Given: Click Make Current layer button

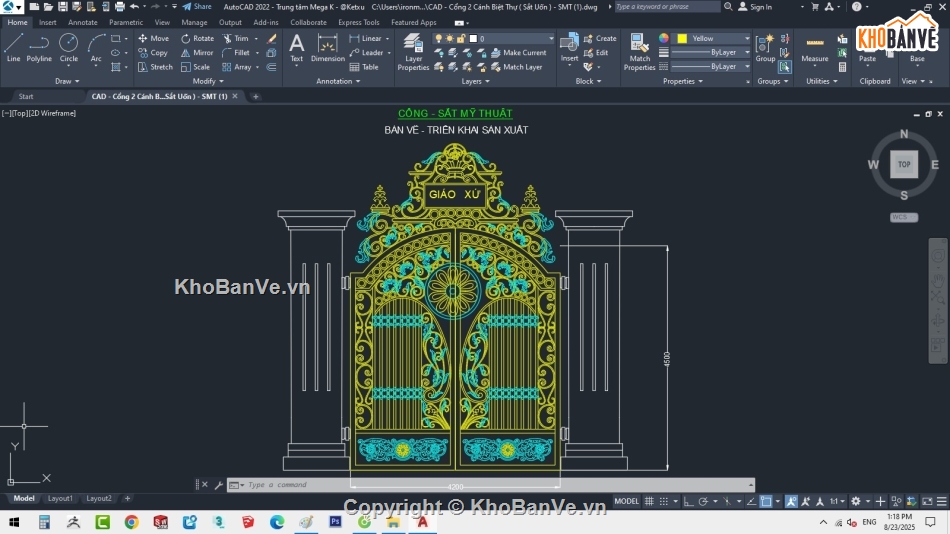Looking at the screenshot, I should [519, 53].
